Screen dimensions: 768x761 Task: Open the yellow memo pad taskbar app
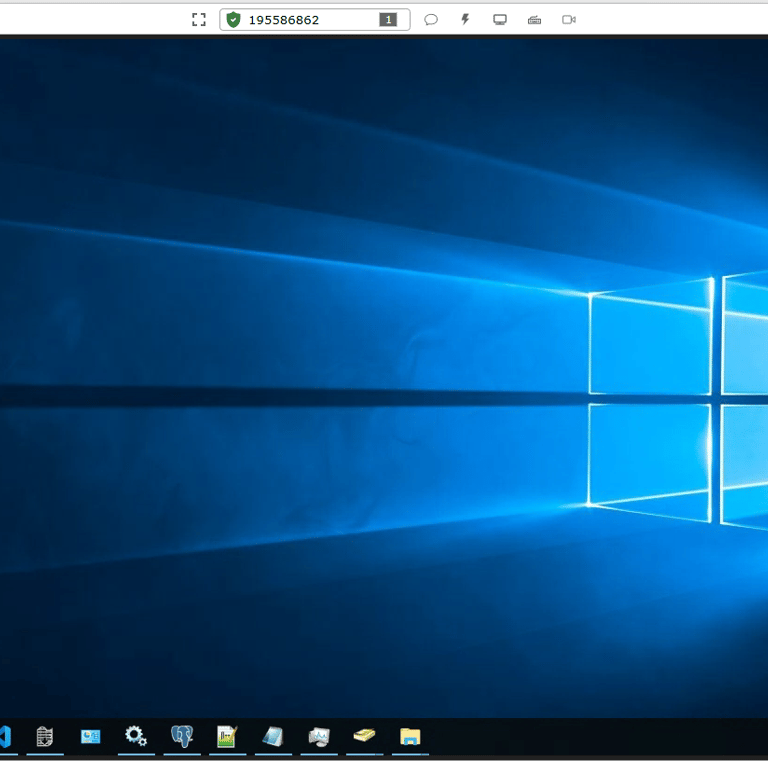(364, 736)
